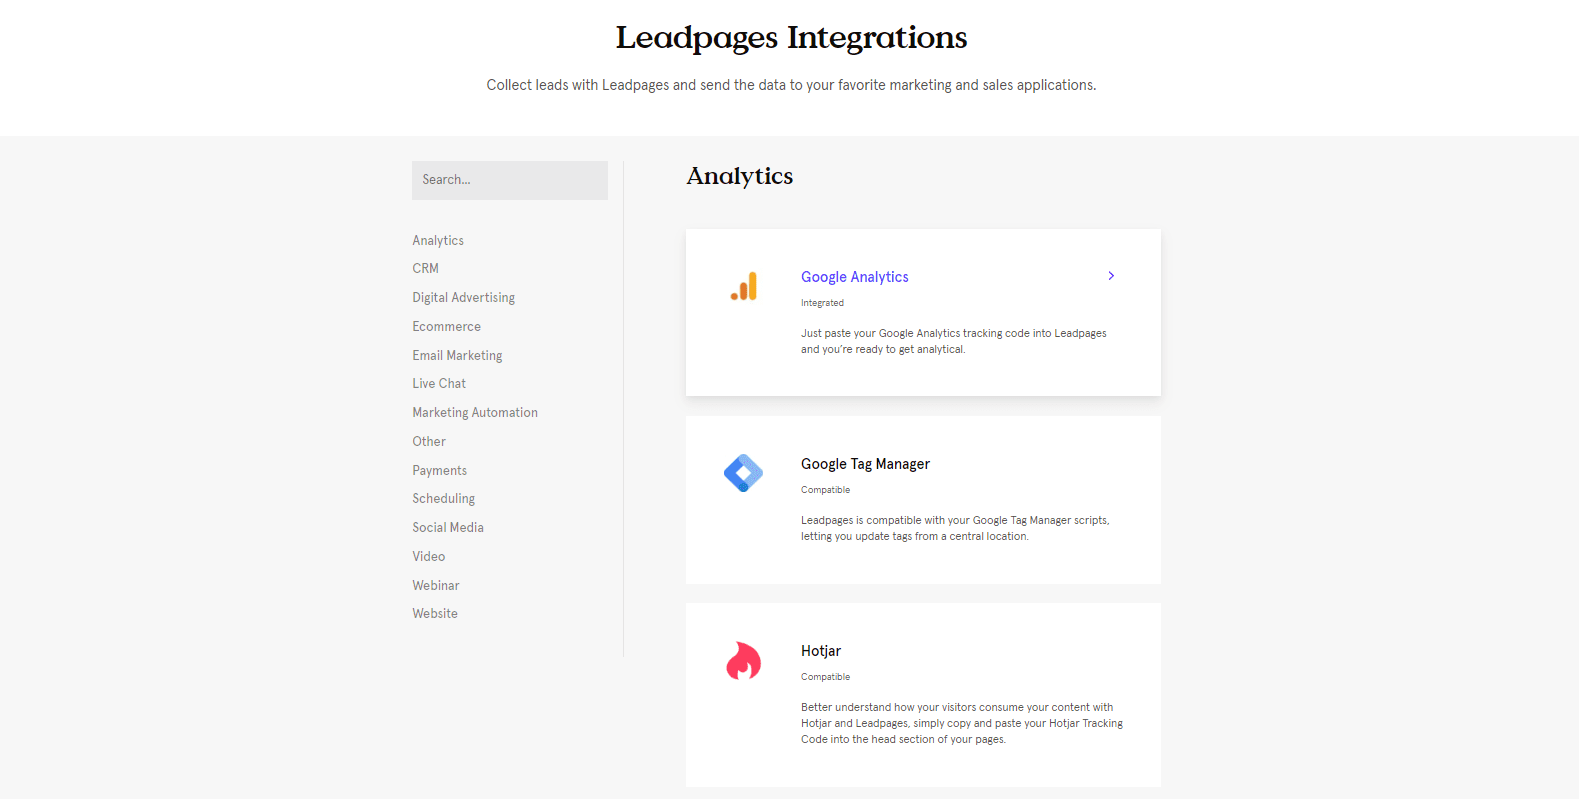This screenshot has width=1579, height=799.
Task: Focus the Search integrations field
Action: tap(510, 180)
